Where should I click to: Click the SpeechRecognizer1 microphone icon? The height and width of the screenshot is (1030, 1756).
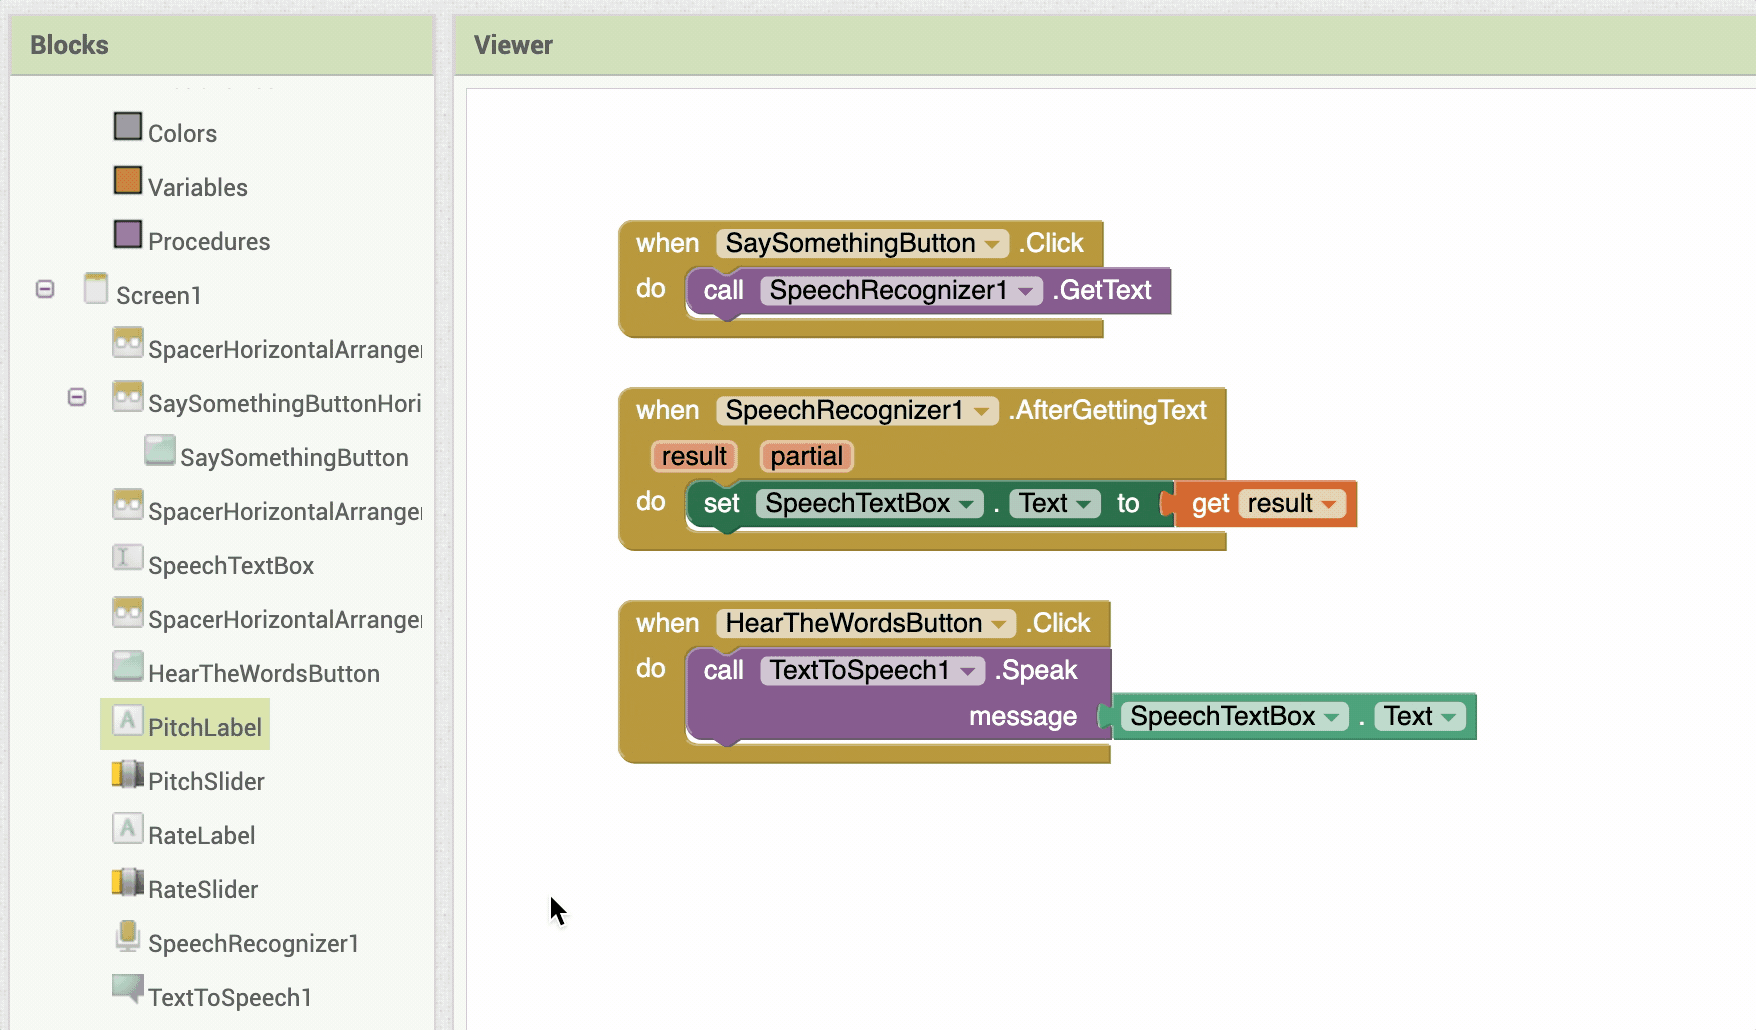[x=128, y=936]
